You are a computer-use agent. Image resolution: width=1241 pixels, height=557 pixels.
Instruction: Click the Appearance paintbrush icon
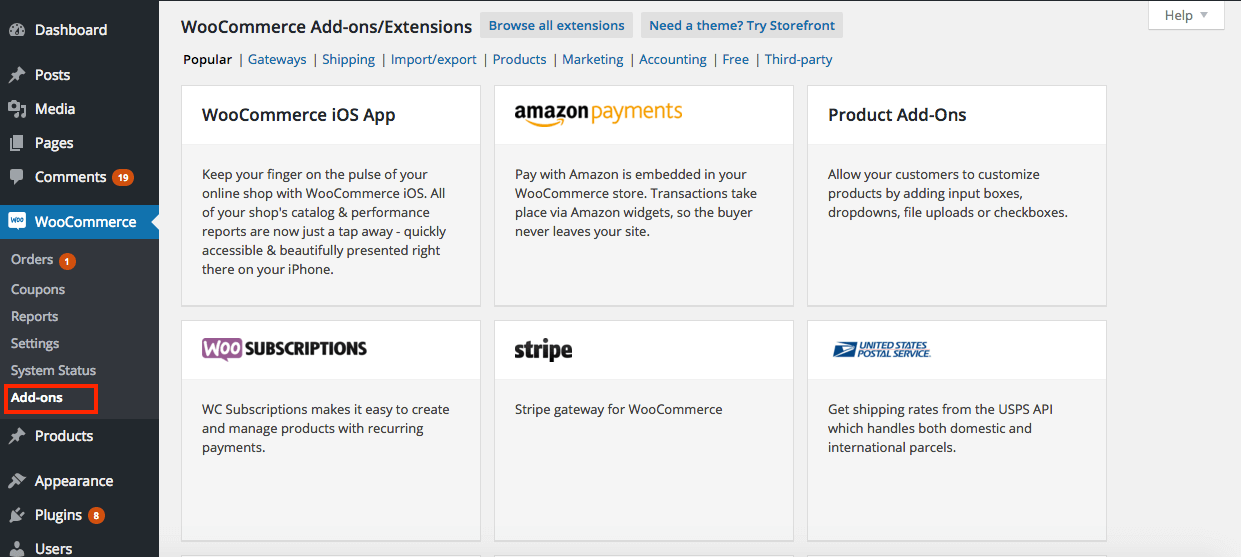tap(17, 481)
